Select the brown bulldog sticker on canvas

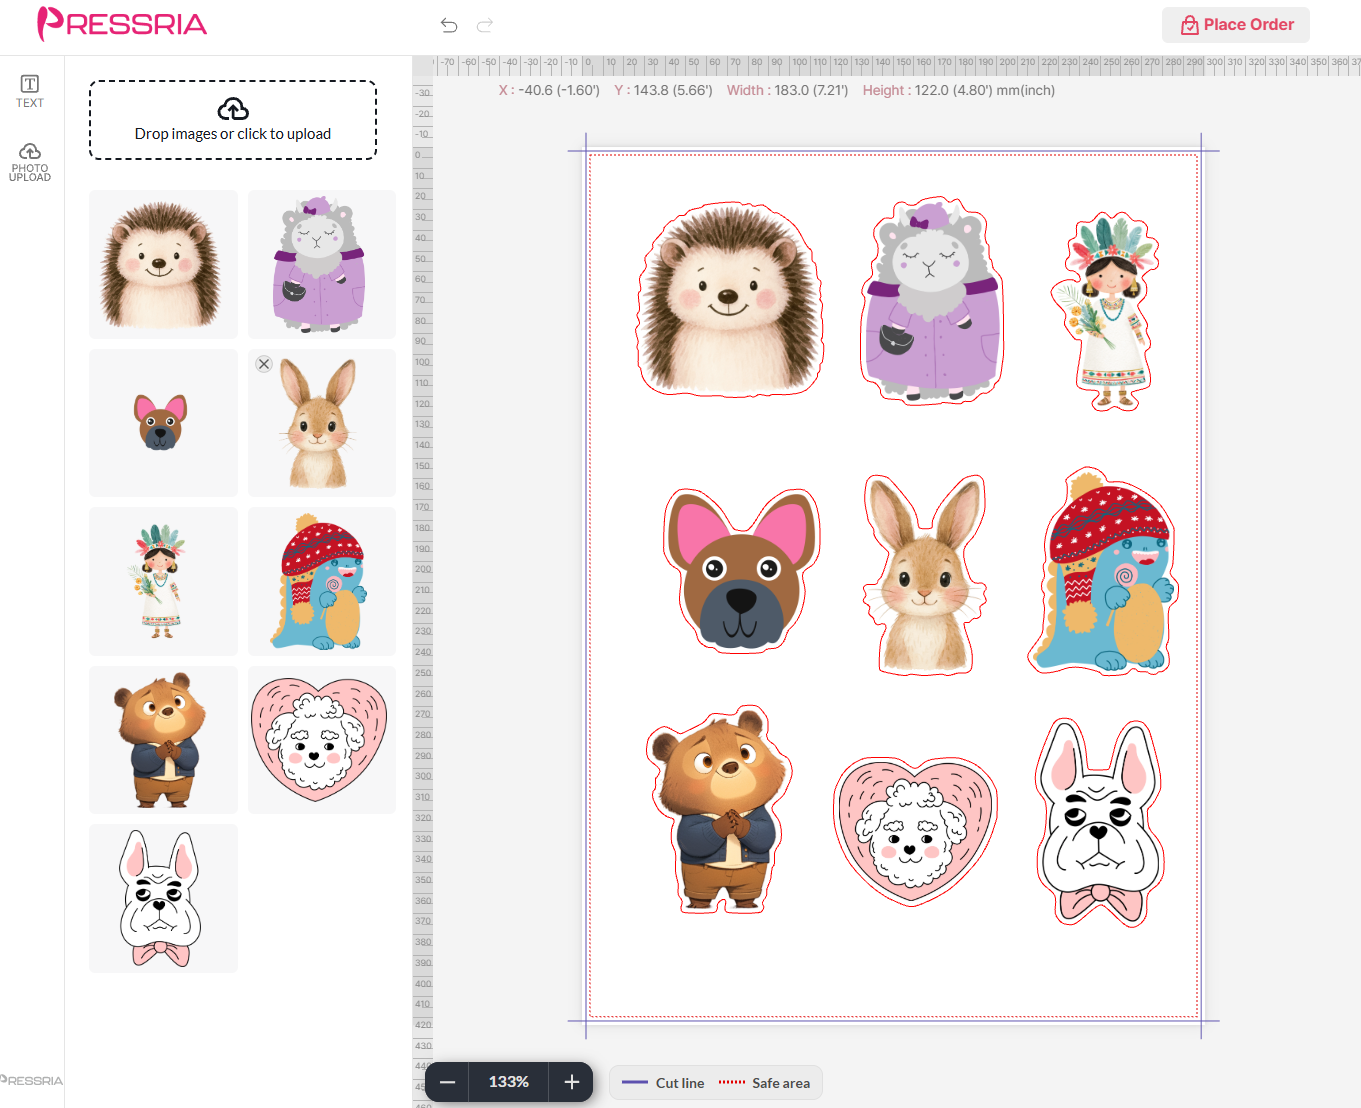(741, 570)
